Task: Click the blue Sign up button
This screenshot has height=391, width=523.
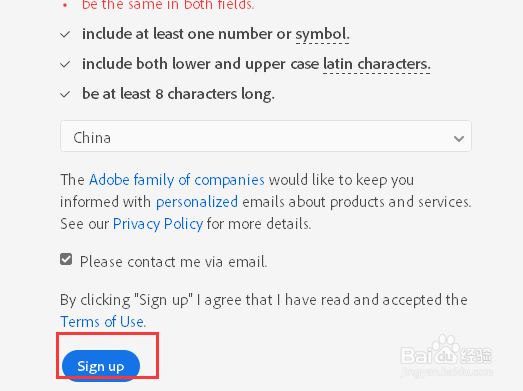Action: click(x=101, y=366)
